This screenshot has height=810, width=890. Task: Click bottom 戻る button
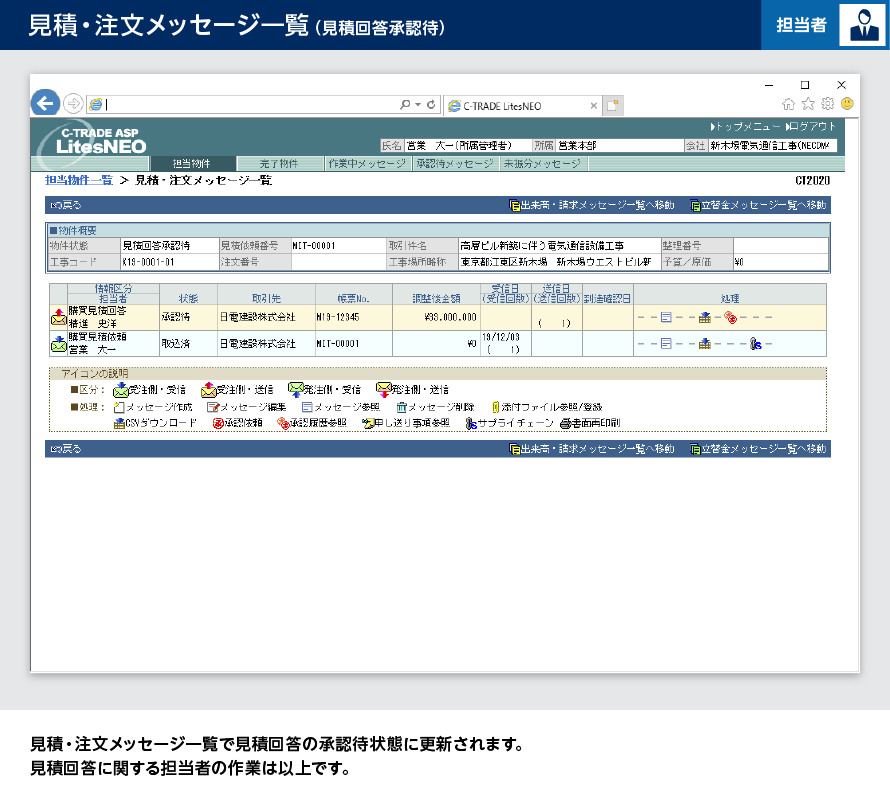click(66, 450)
